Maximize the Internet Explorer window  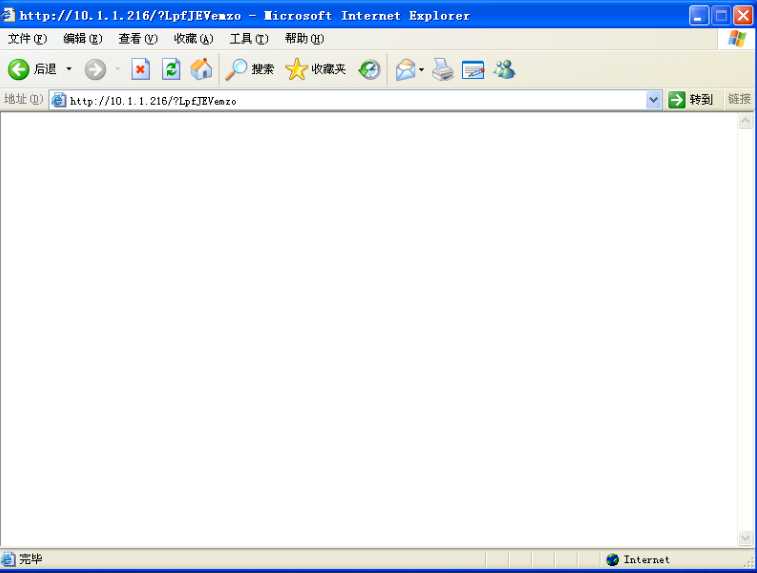click(721, 15)
